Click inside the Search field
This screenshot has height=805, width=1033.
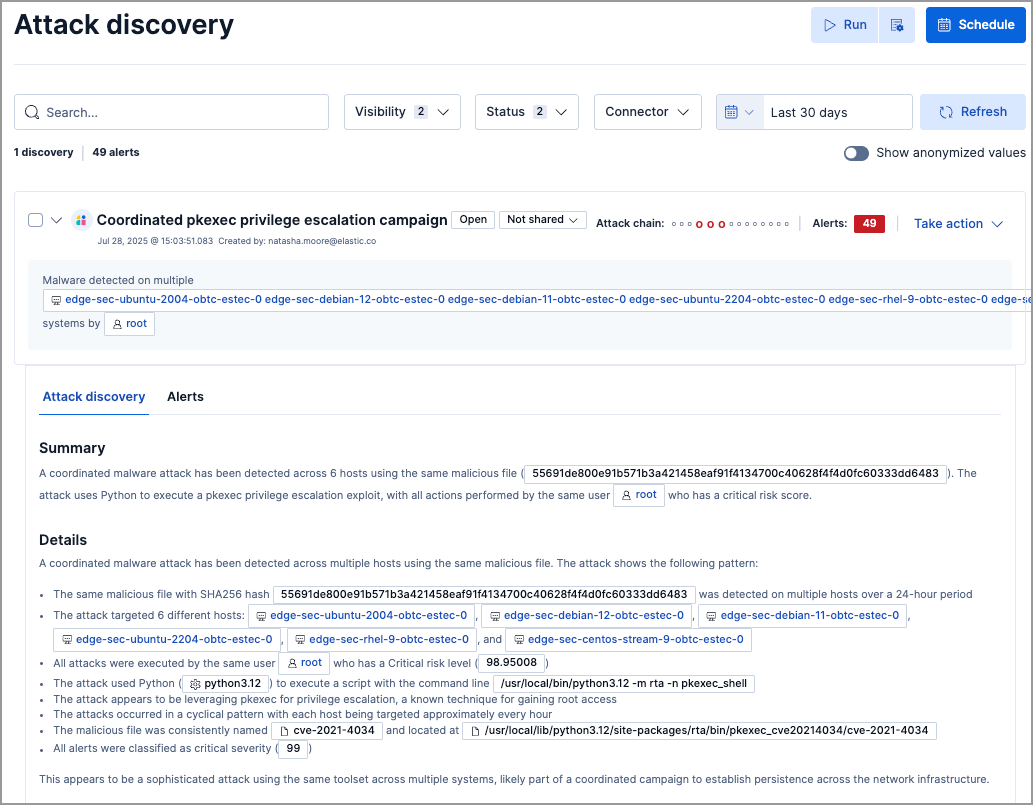(x=170, y=111)
